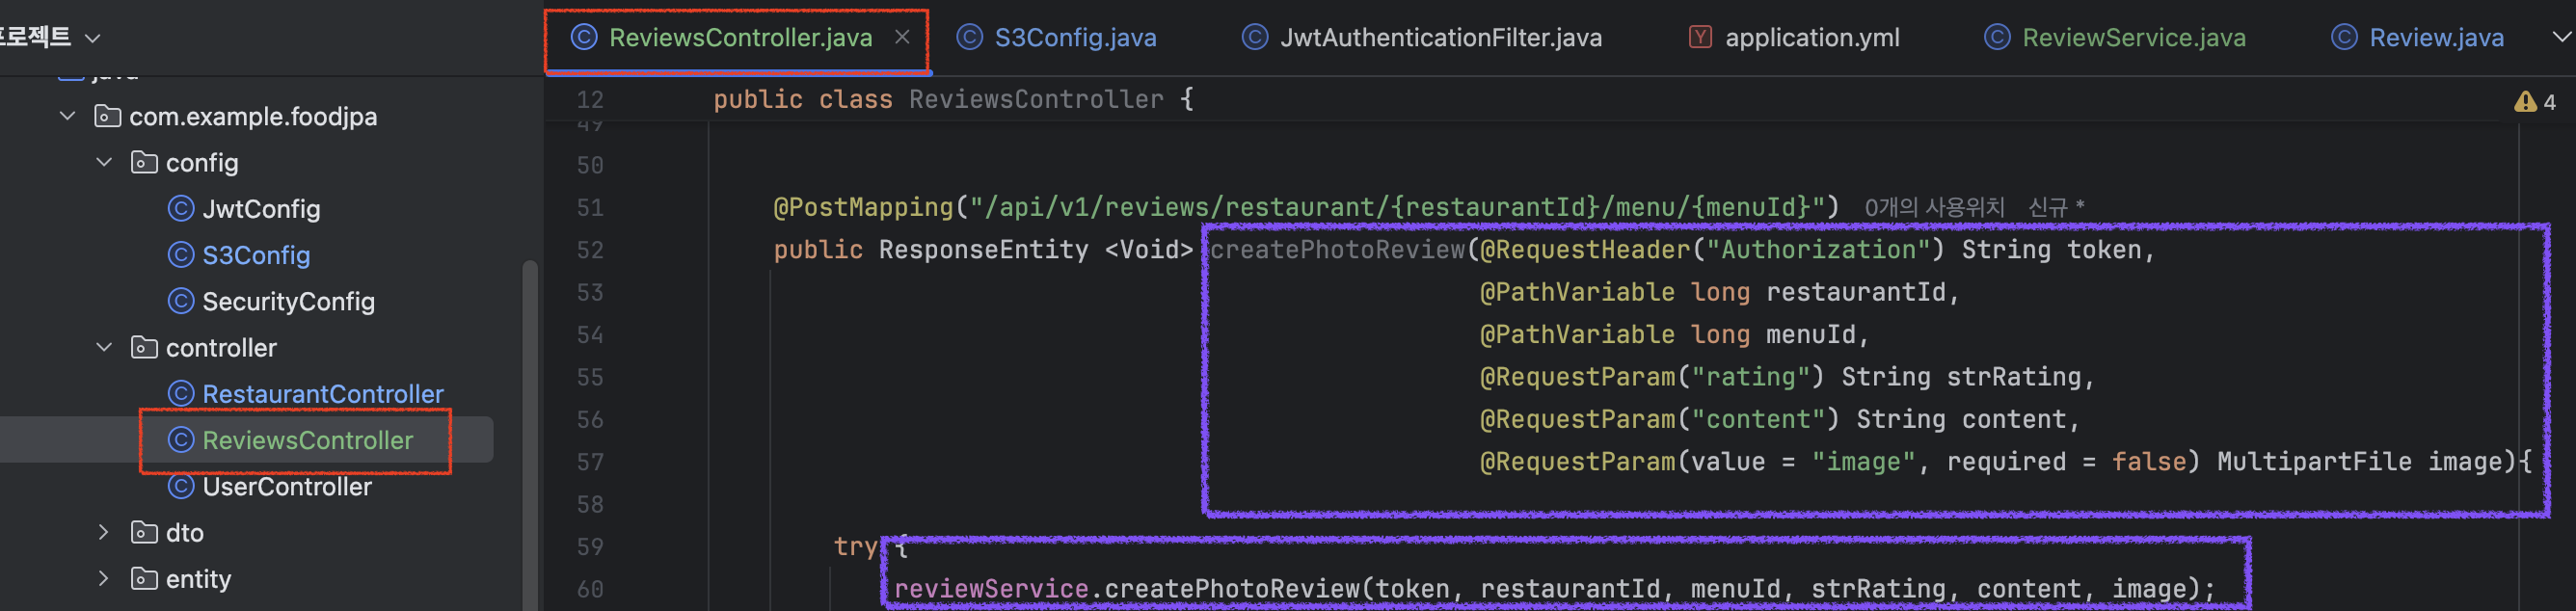The height and width of the screenshot is (611, 2576).
Task: Open the 프로젝트 view dropdown
Action: [x=50, y=38]
